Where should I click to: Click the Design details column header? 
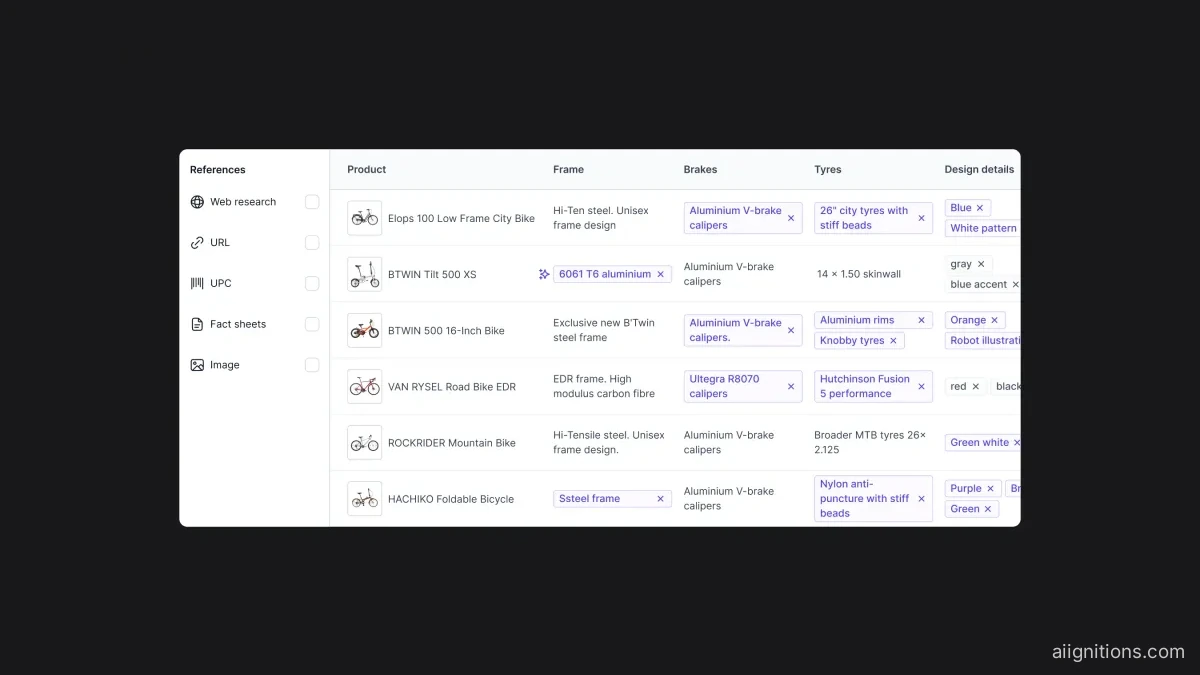[x=979, y=170]
